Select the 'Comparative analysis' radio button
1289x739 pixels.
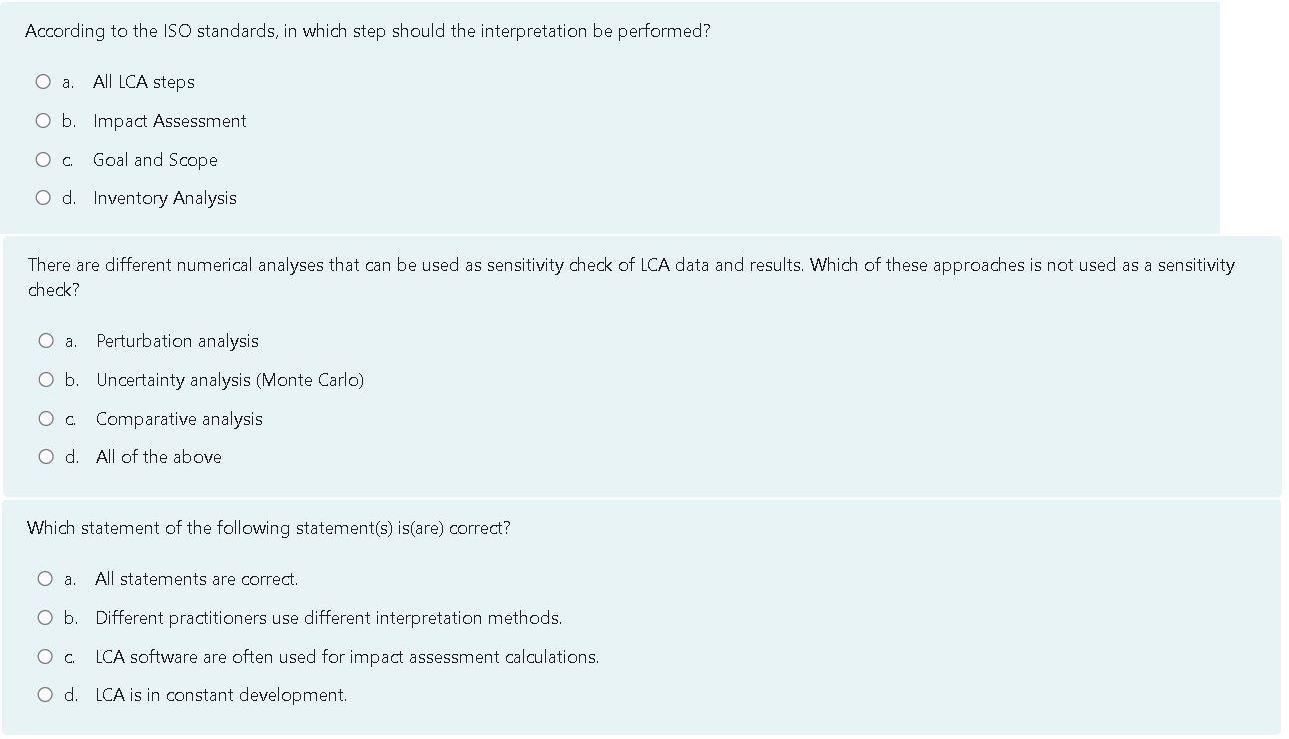pyautogui.click(x=46, y=419)
